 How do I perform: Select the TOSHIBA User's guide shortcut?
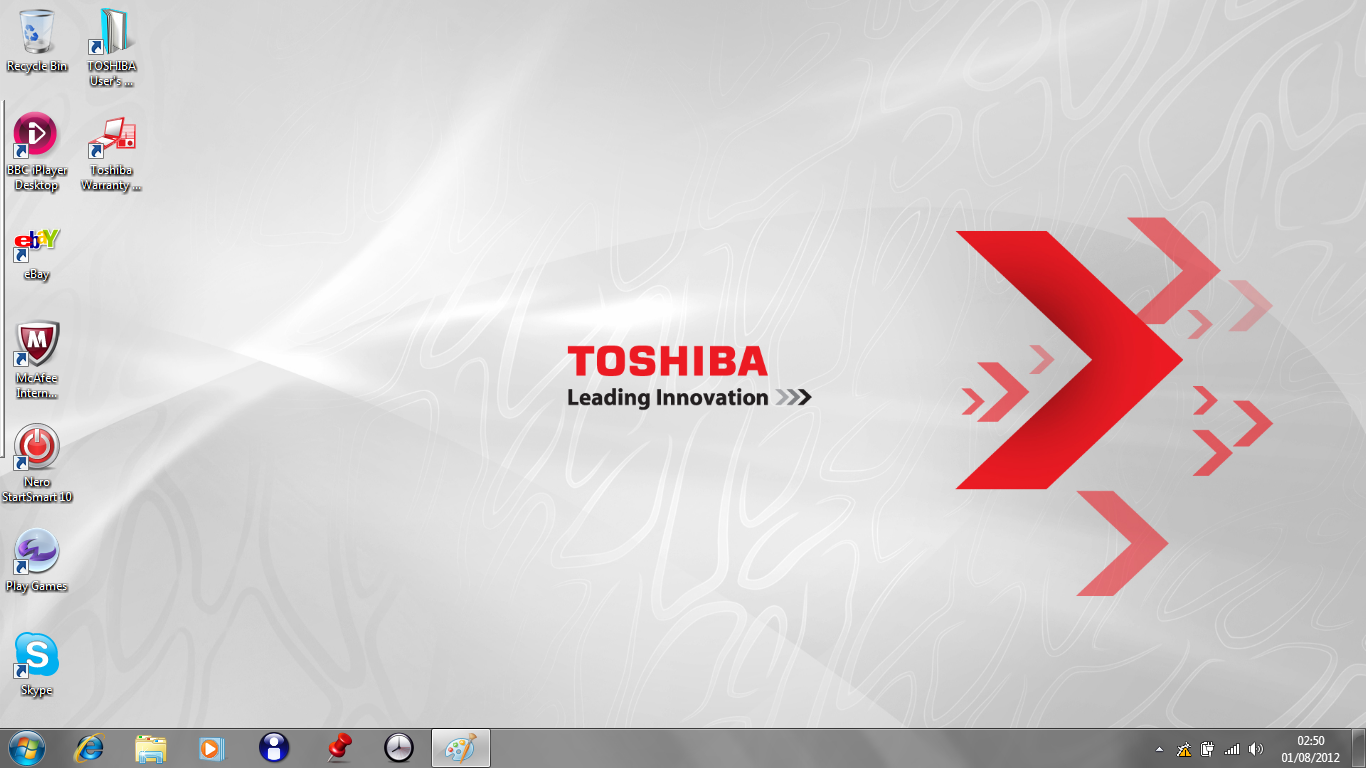click(112, 47)
